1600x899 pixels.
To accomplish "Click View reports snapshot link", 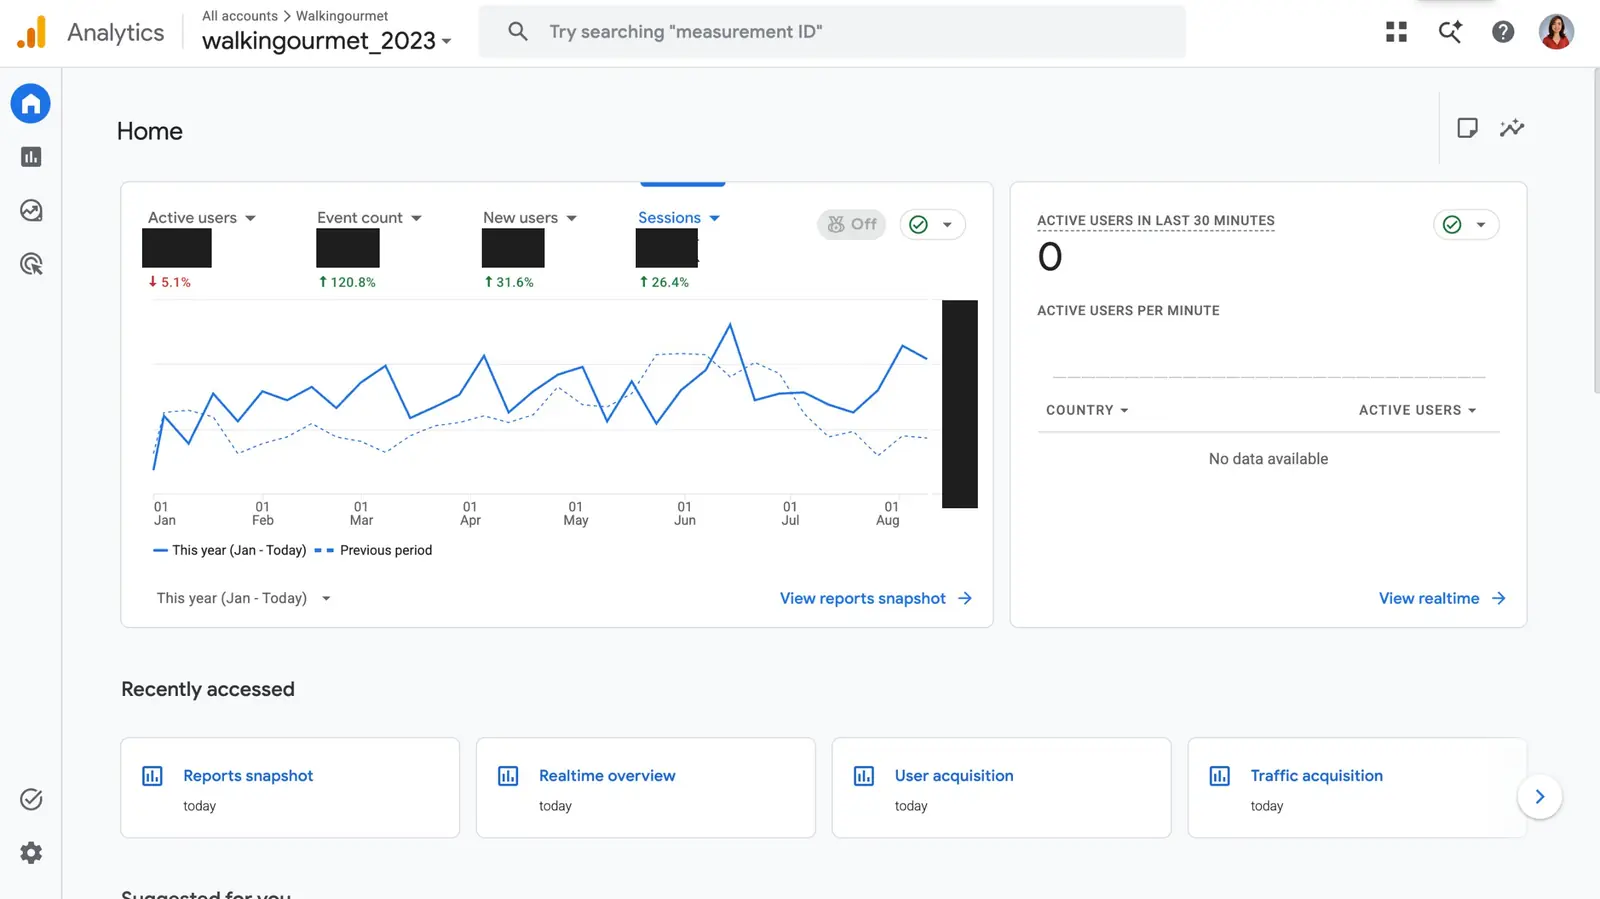I will (x=875, y=598).
